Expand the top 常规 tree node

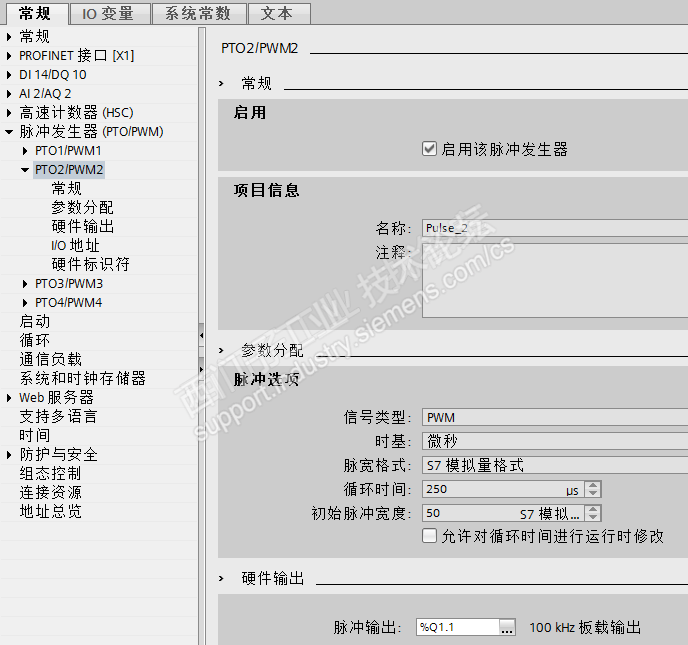(x=9, y=36)
